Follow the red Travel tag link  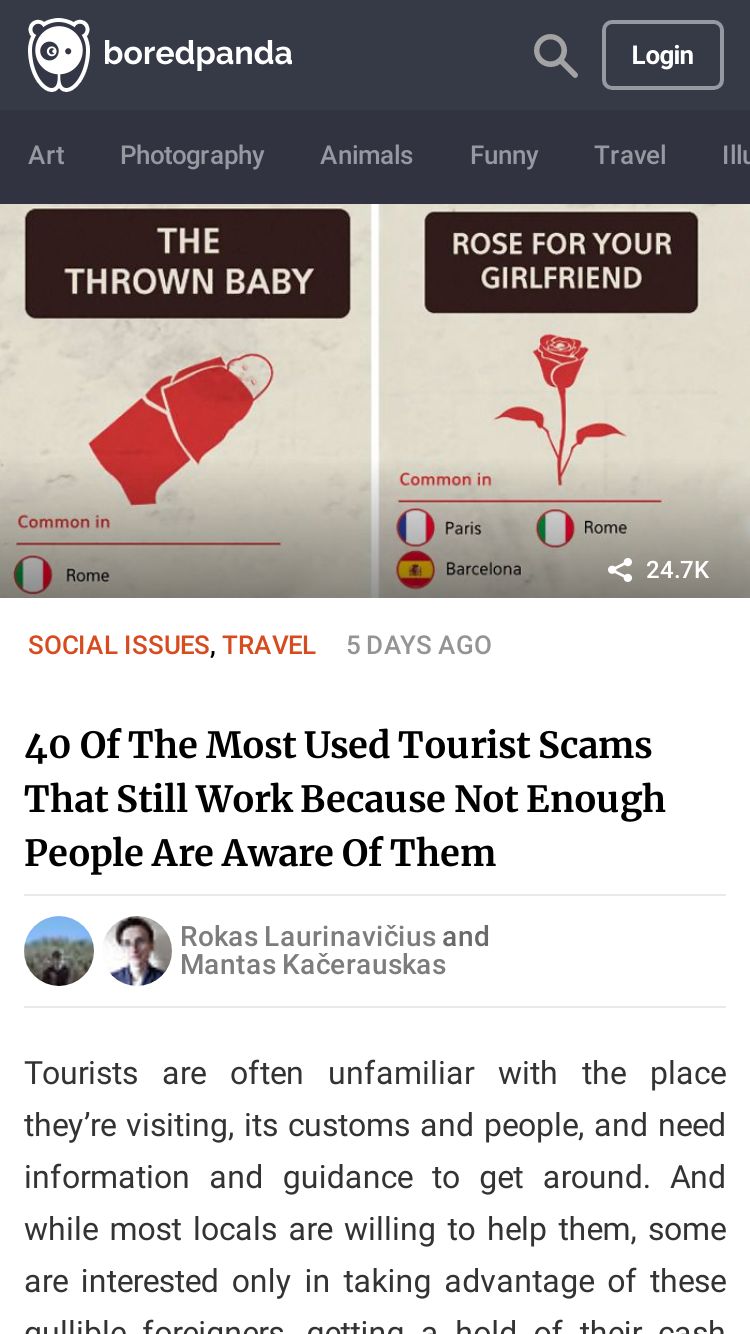(269, 645)
